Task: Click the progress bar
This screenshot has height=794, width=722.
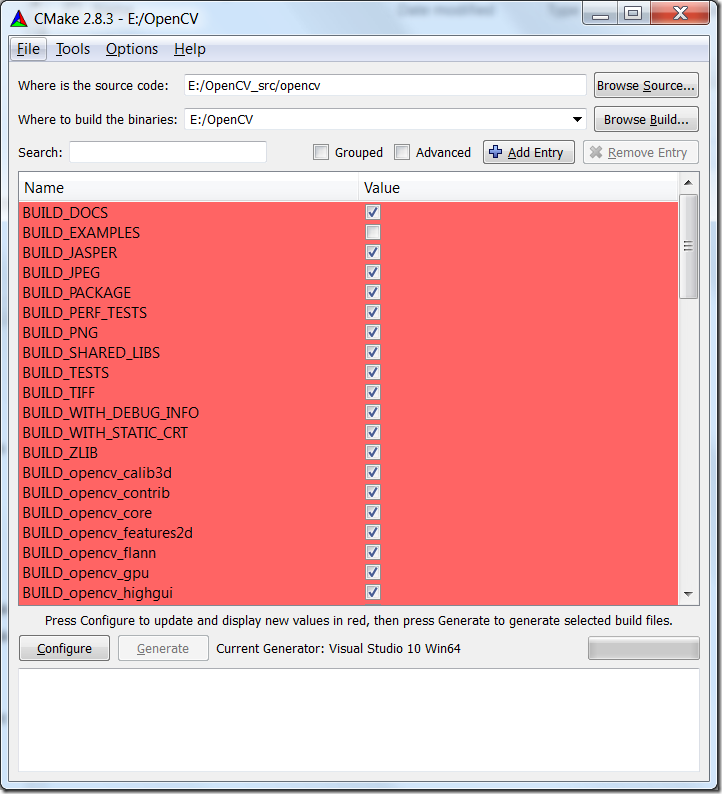Action: click(x=644, y=648)
